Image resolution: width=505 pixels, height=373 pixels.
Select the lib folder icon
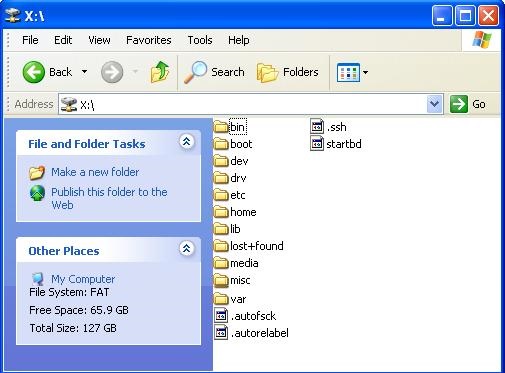tap(221, 229)
